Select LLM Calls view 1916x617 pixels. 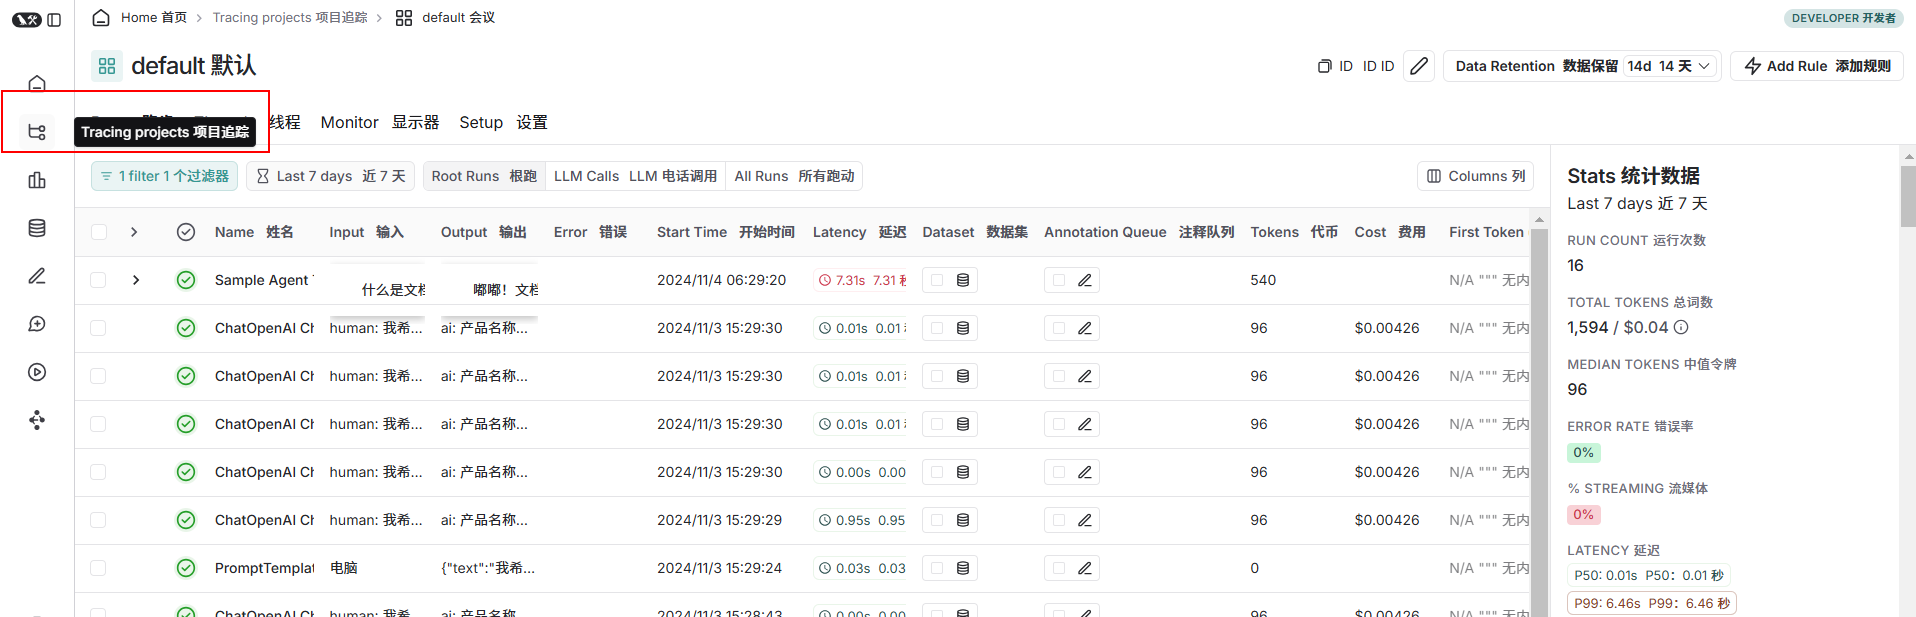[x=635, y=176]
